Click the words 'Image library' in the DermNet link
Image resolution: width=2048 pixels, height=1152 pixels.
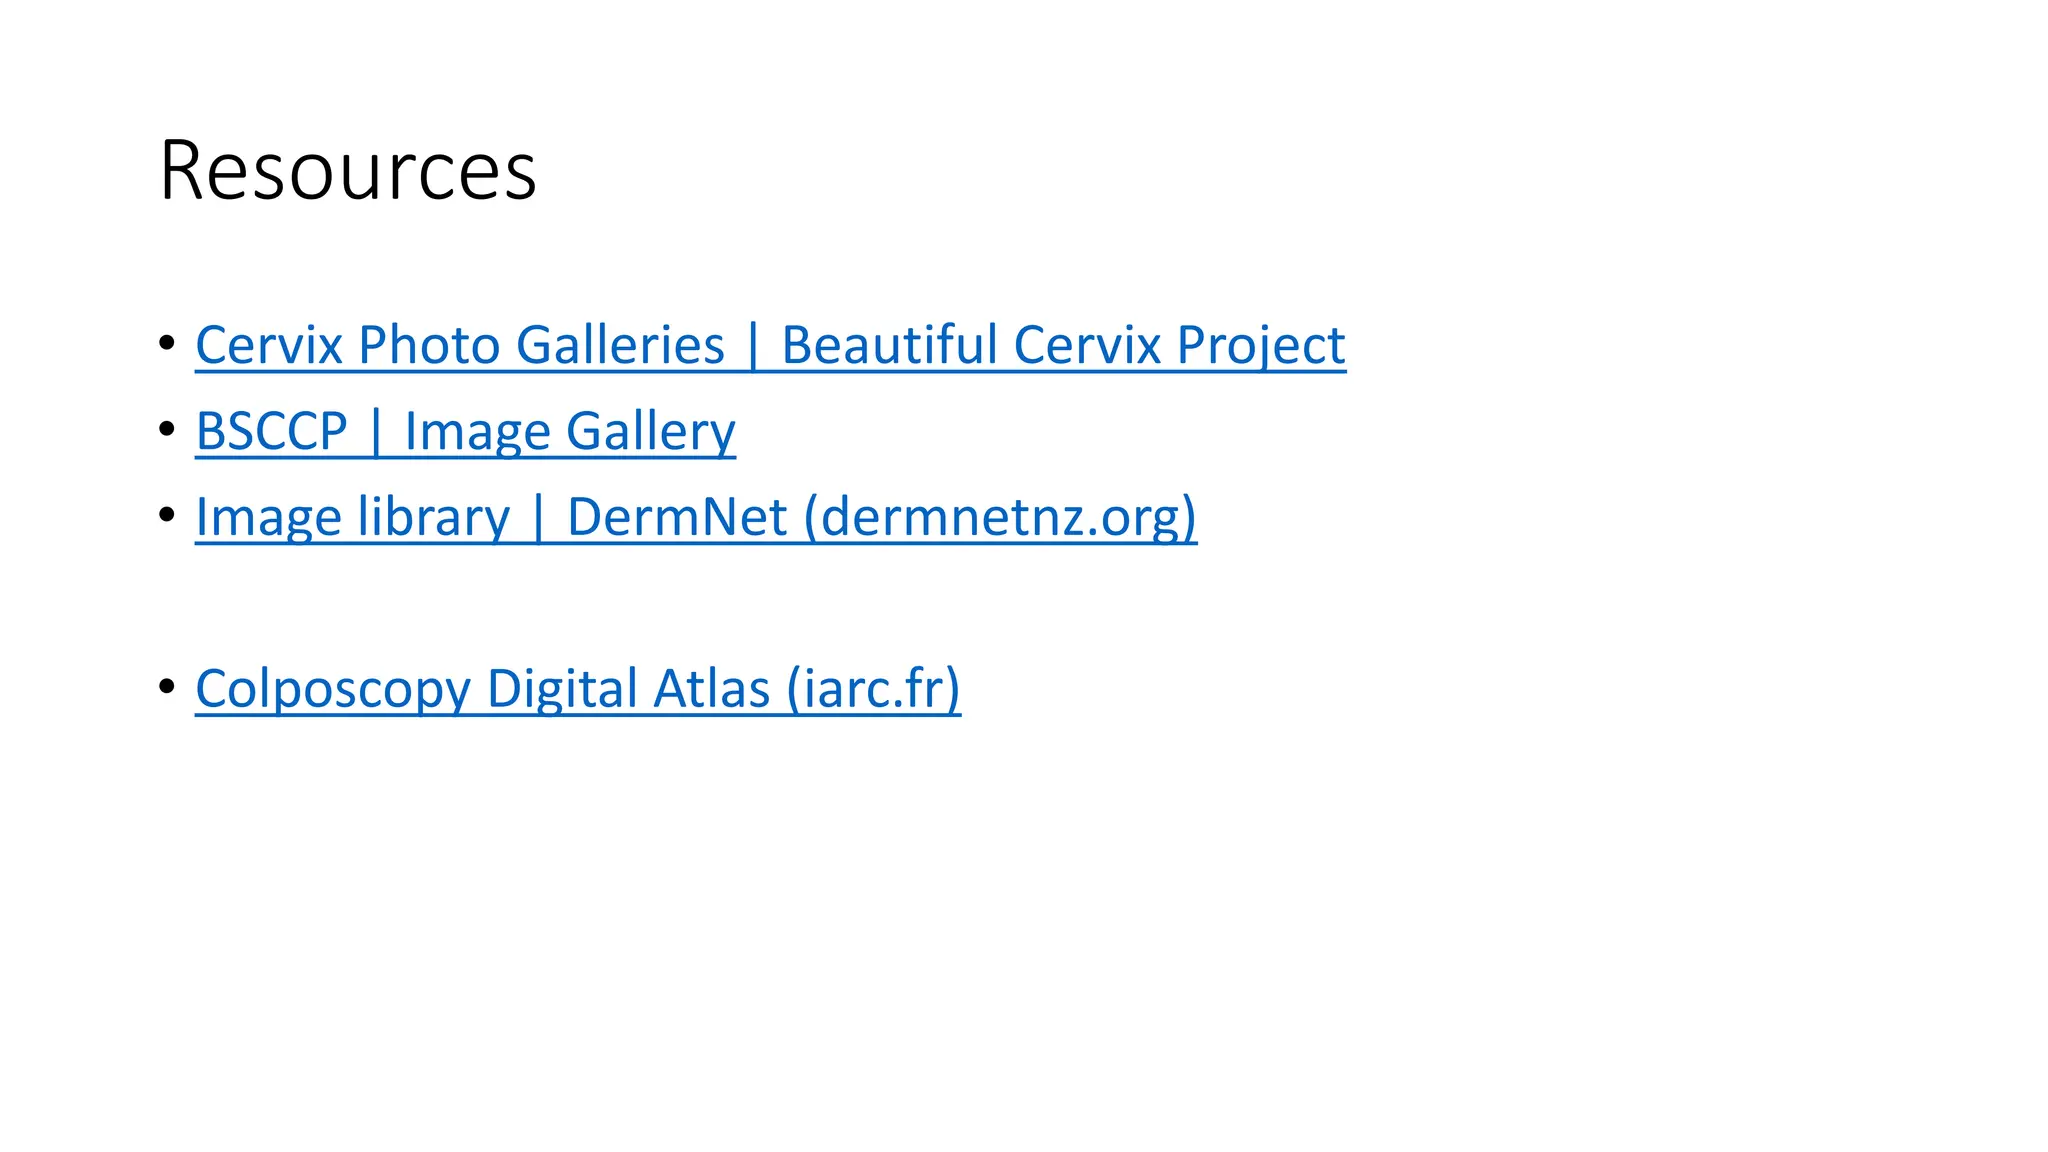point(353,518)
